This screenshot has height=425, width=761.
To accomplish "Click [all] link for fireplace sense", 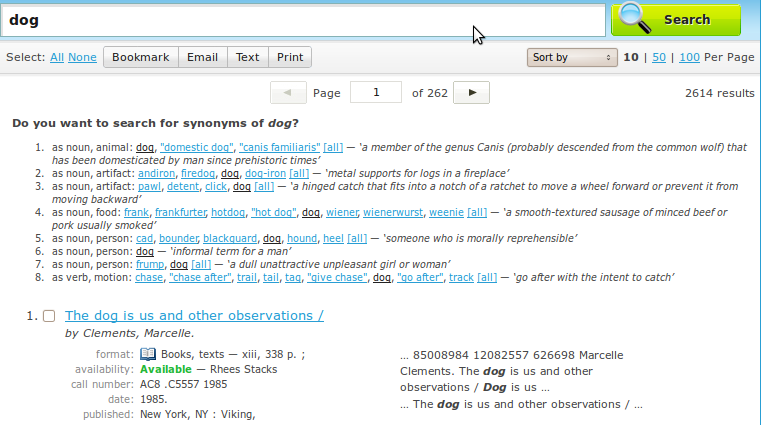I will click(299, 173).
